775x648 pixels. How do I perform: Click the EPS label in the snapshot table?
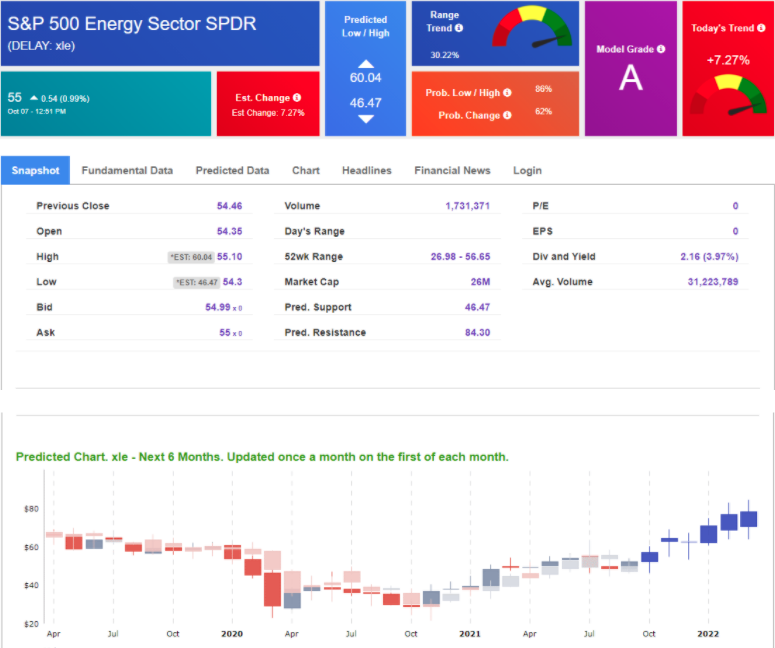tap(543, 231)
